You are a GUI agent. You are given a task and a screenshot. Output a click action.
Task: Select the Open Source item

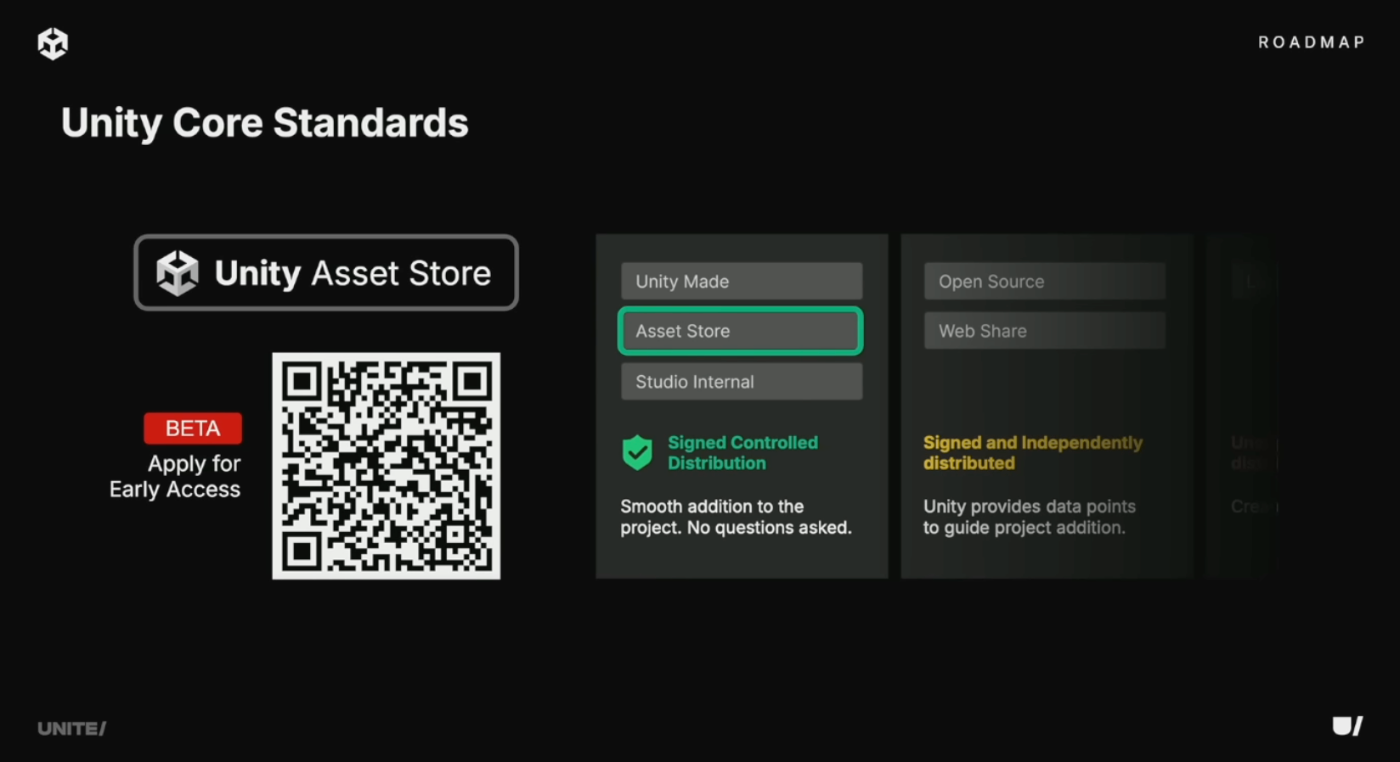1044,281
